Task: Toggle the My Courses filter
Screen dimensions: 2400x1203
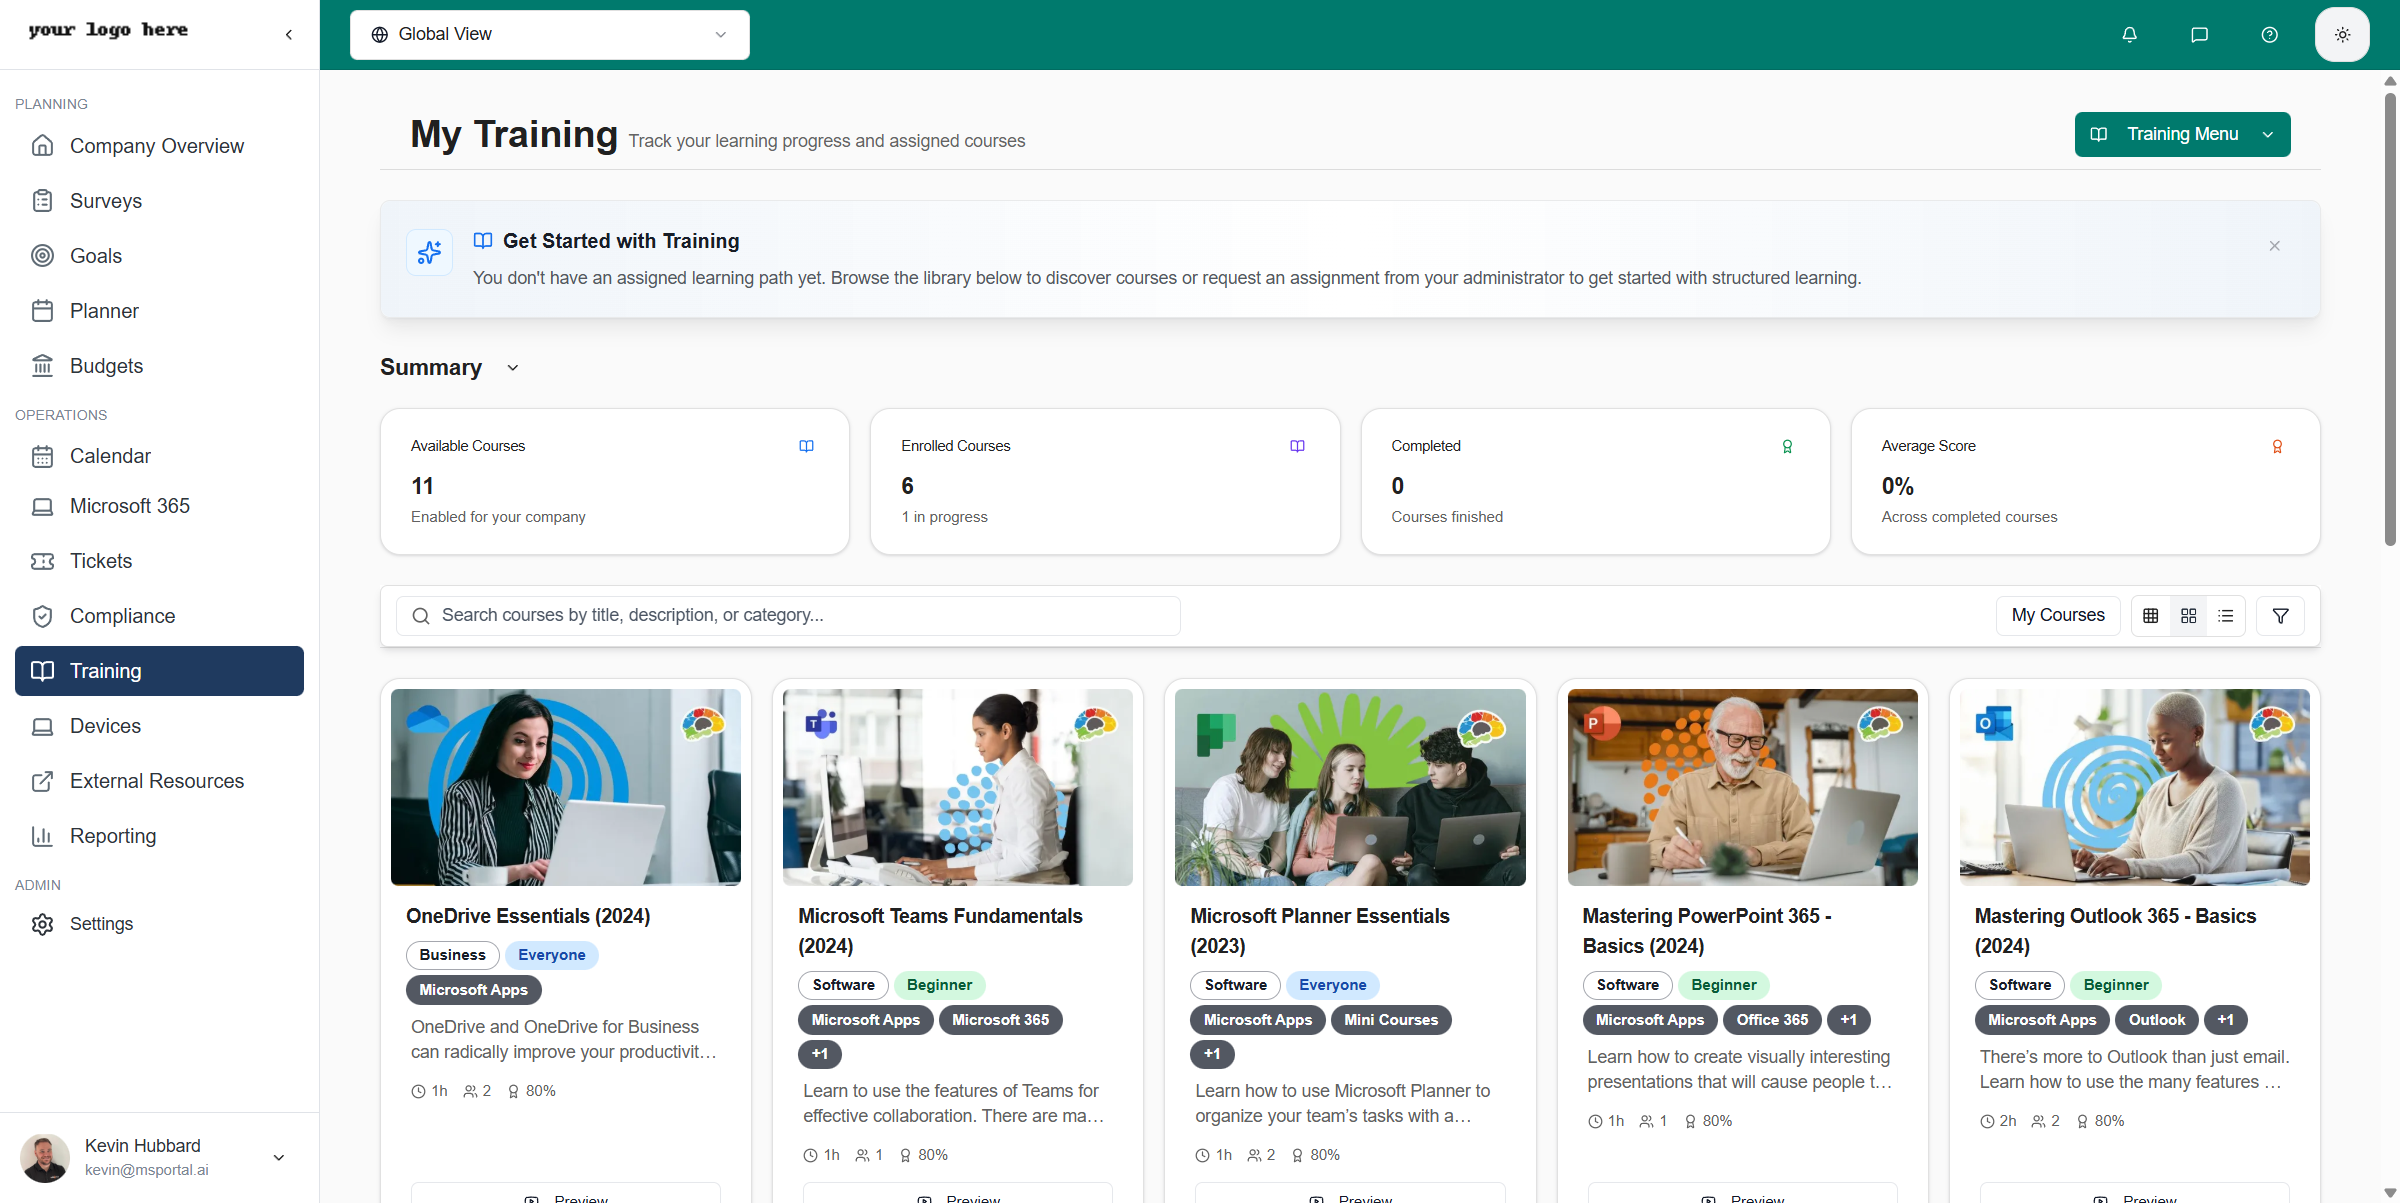Action: [2057, 615]
